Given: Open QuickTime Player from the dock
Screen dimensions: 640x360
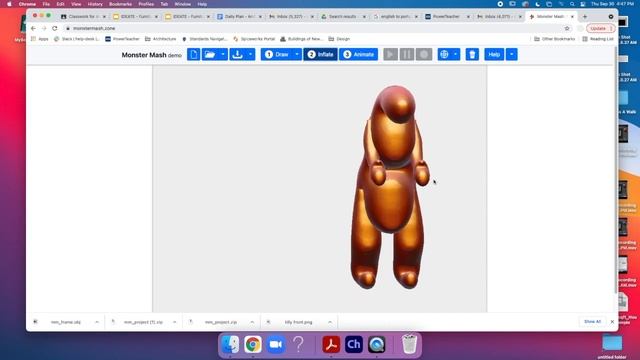Looking at the screenshot, I should (376, 344).
